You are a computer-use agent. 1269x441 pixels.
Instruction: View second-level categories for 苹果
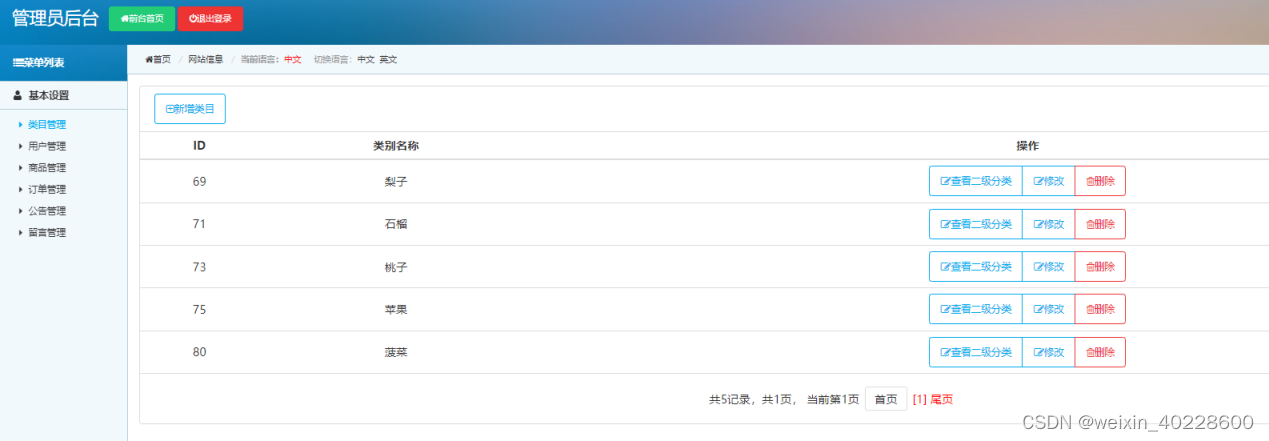(x=976, y=310)
